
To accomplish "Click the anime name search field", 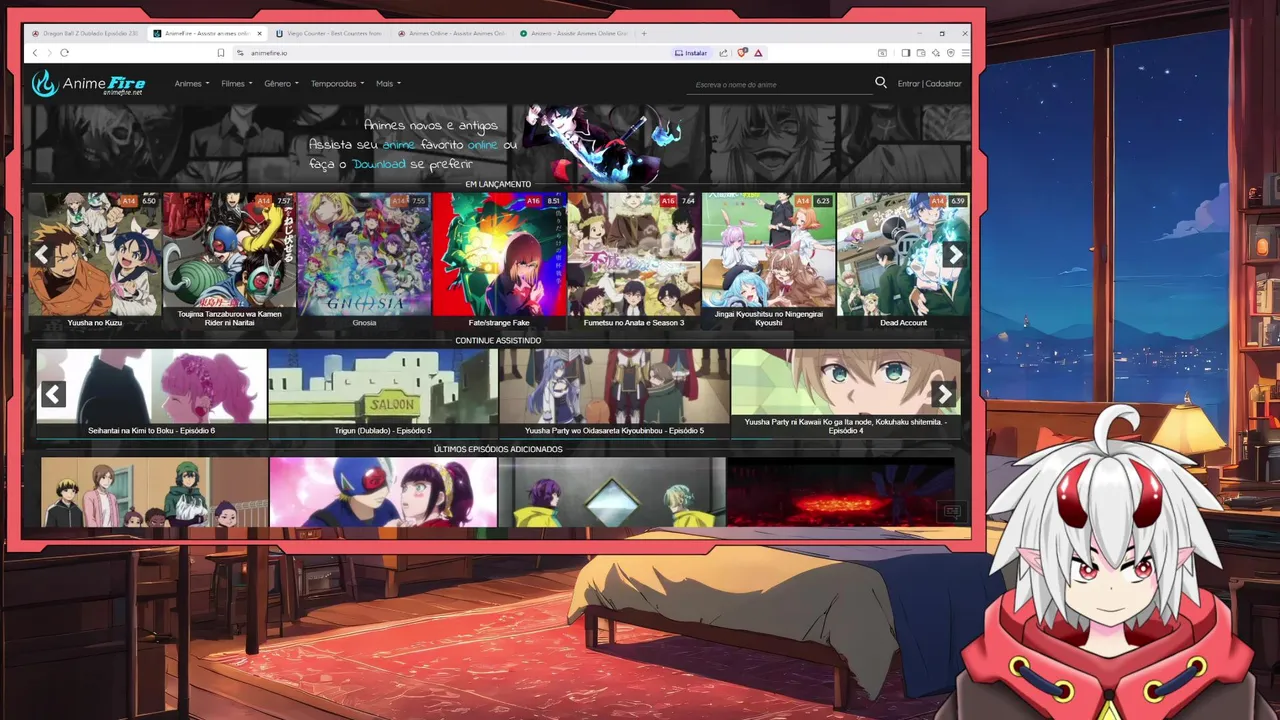I will pyautogui.click(x=778, y=85).
